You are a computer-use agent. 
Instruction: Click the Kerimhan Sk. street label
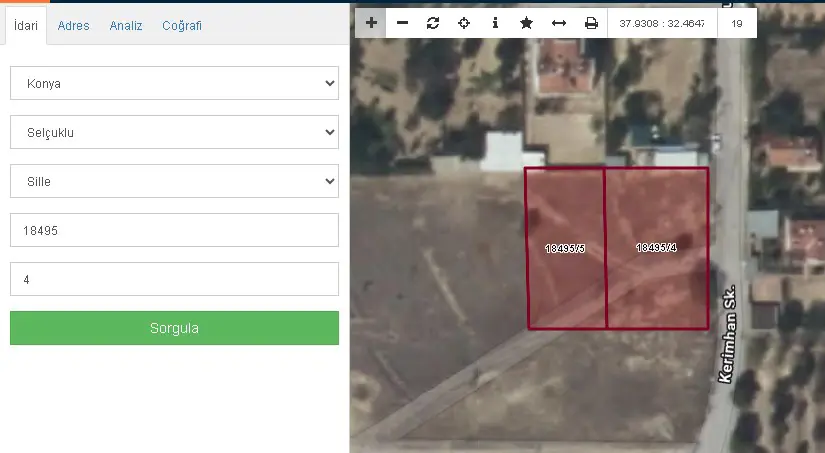727,334
